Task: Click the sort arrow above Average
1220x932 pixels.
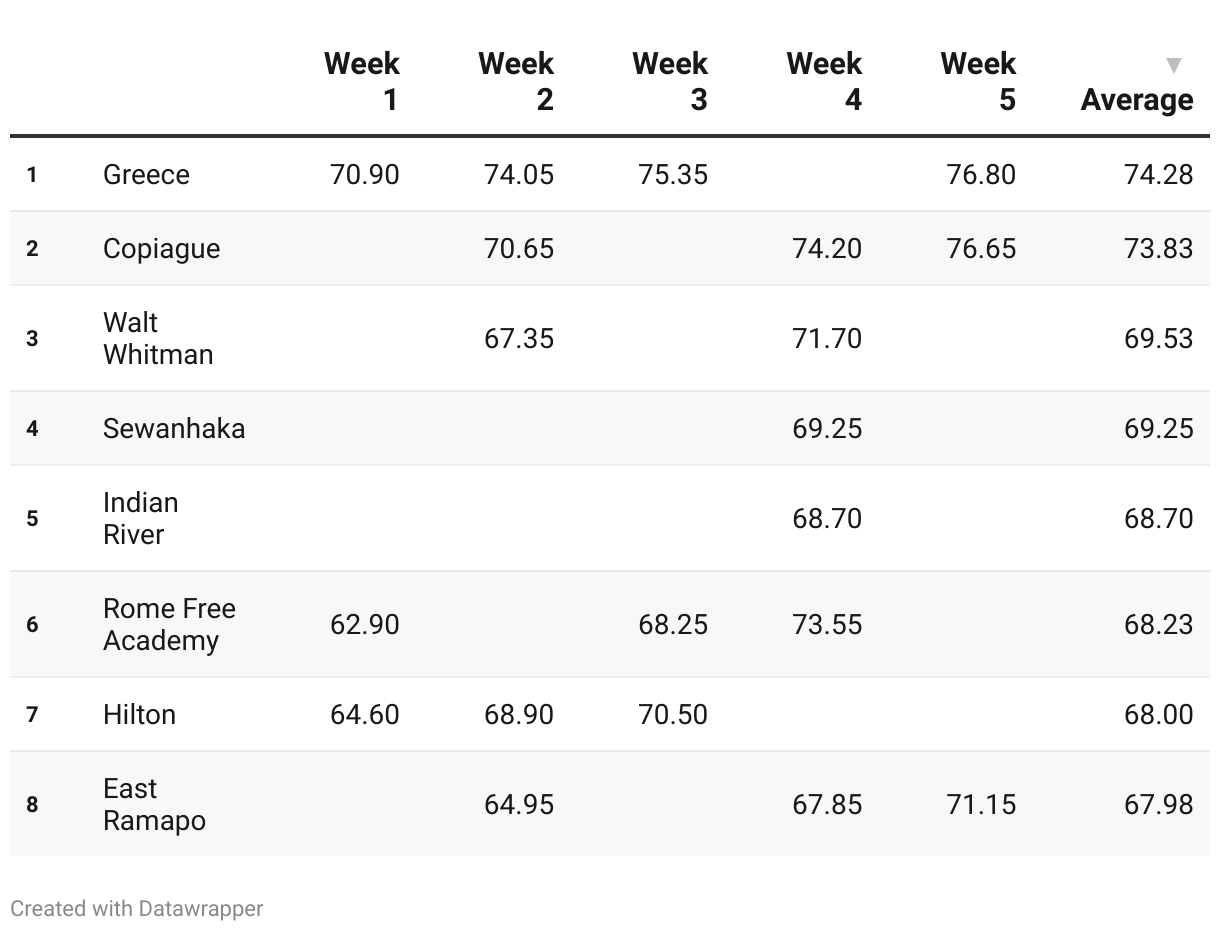Action: coord(1174,66)
